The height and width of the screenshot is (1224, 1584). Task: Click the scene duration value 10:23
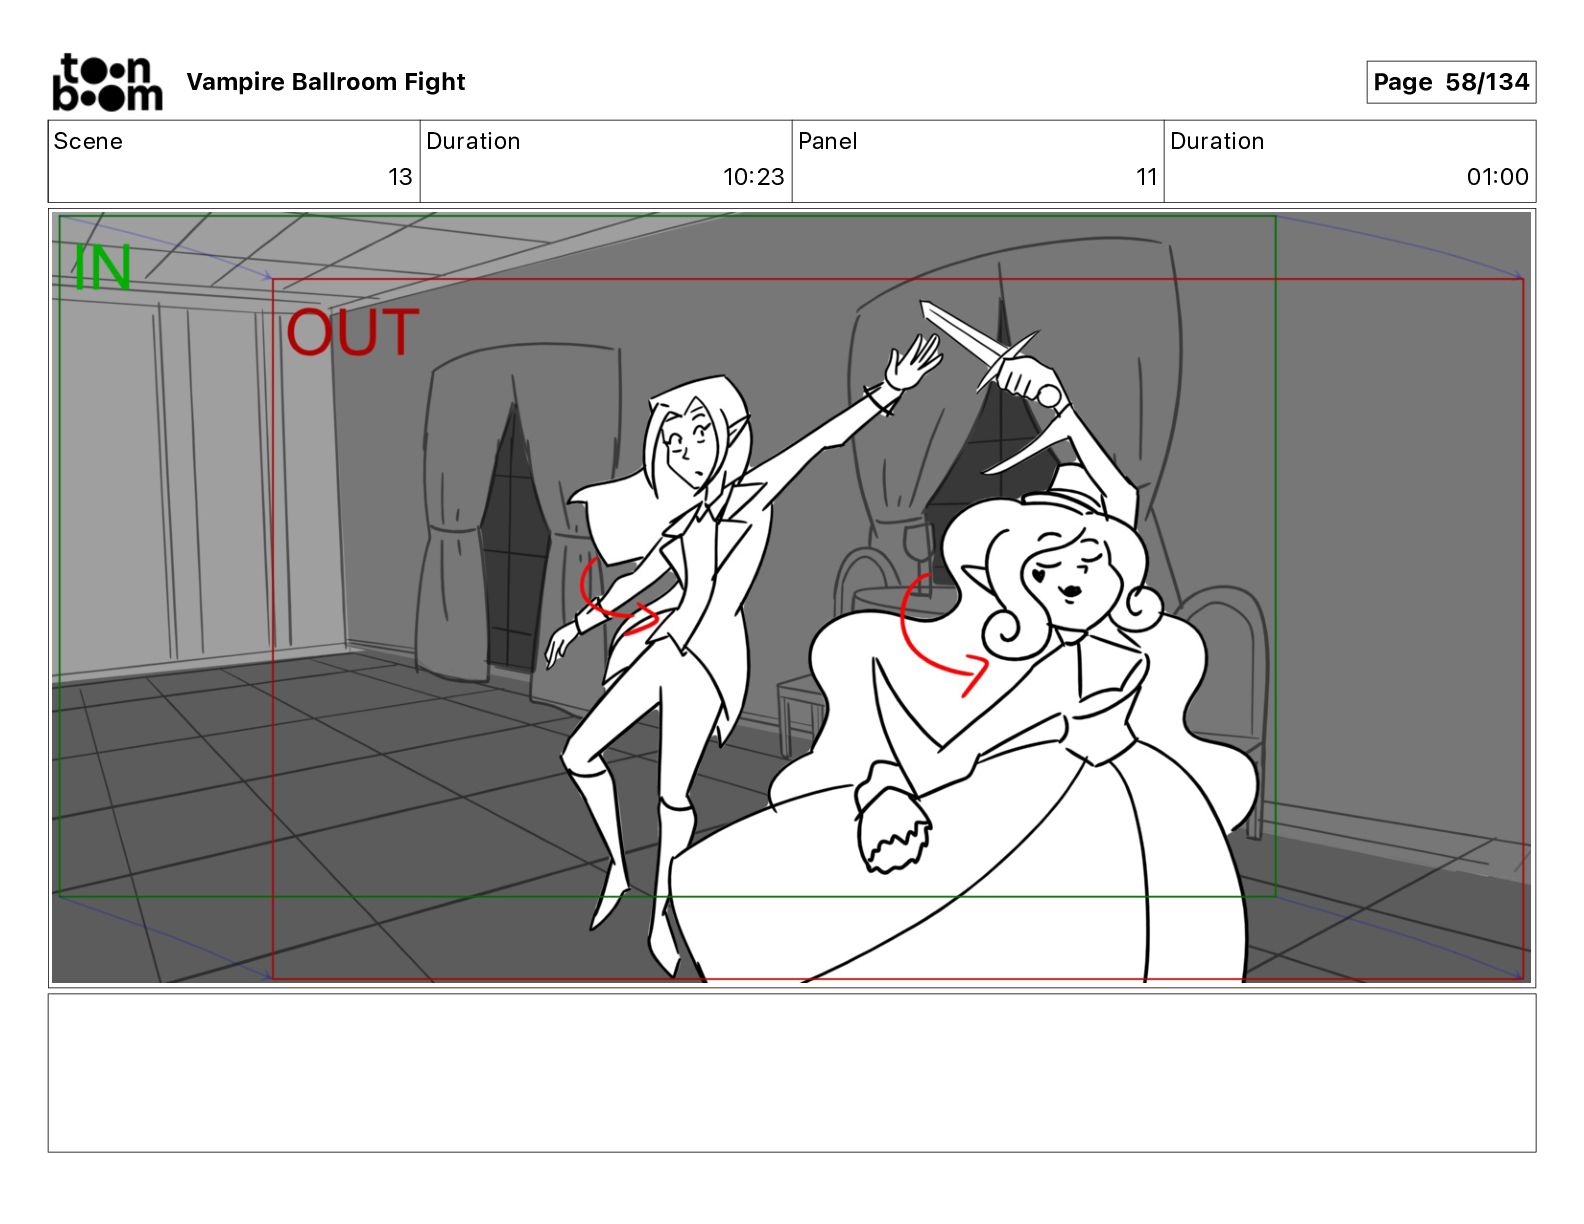pos(754,177)
